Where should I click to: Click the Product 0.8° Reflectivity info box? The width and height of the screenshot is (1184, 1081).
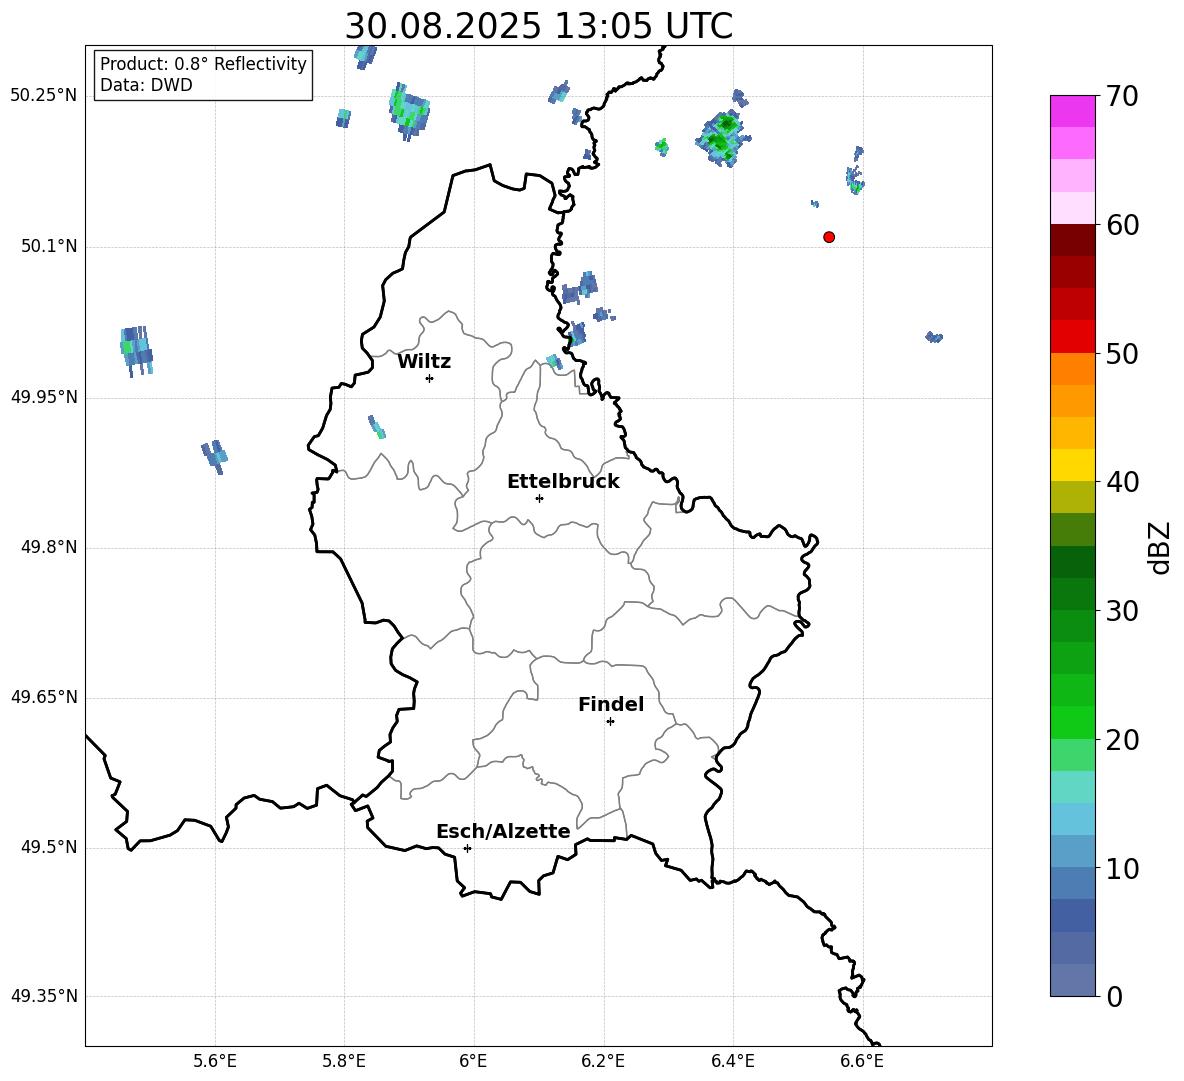(203, 75)
